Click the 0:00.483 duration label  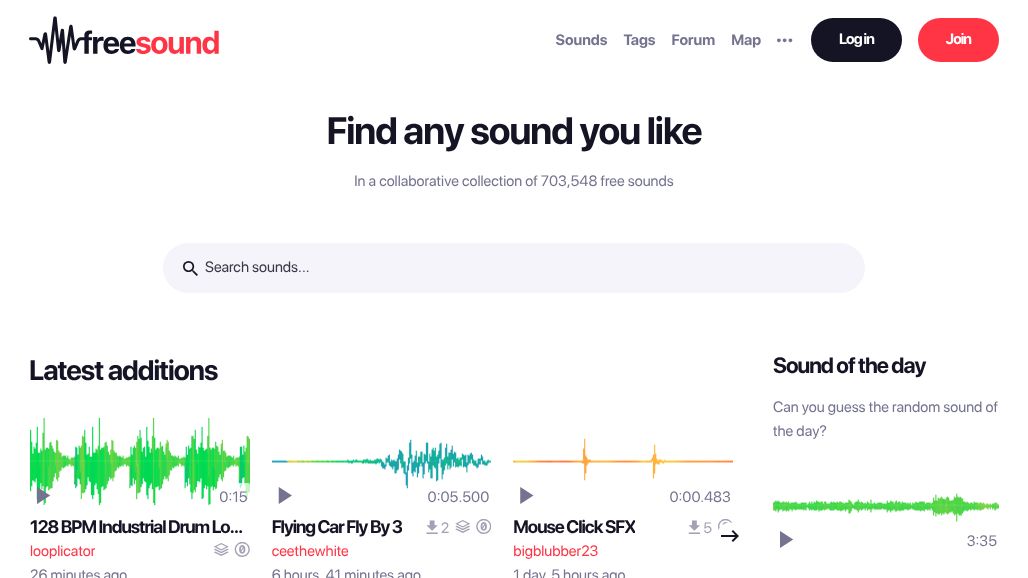pos(700,497)
